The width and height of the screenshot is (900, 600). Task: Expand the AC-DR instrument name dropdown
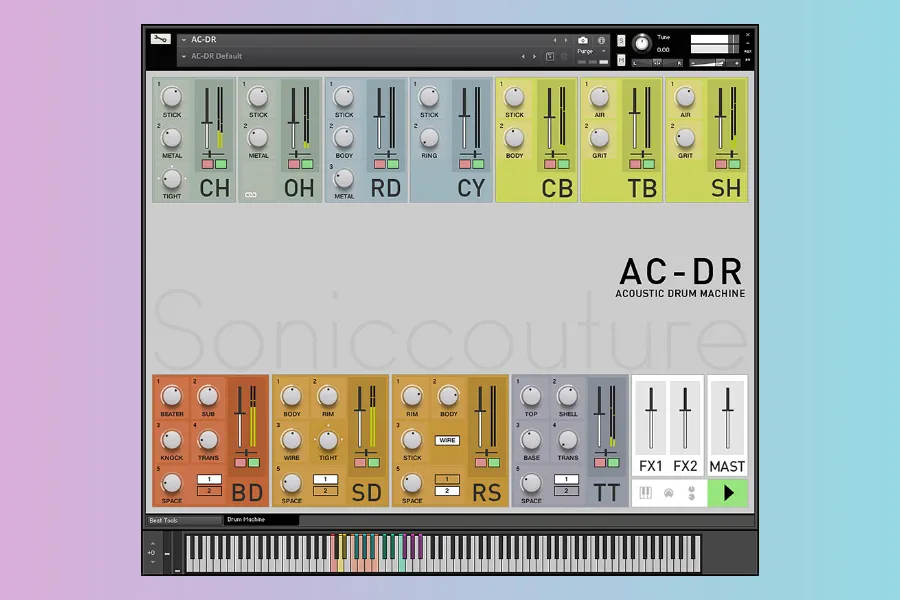(x=184, y=40)
